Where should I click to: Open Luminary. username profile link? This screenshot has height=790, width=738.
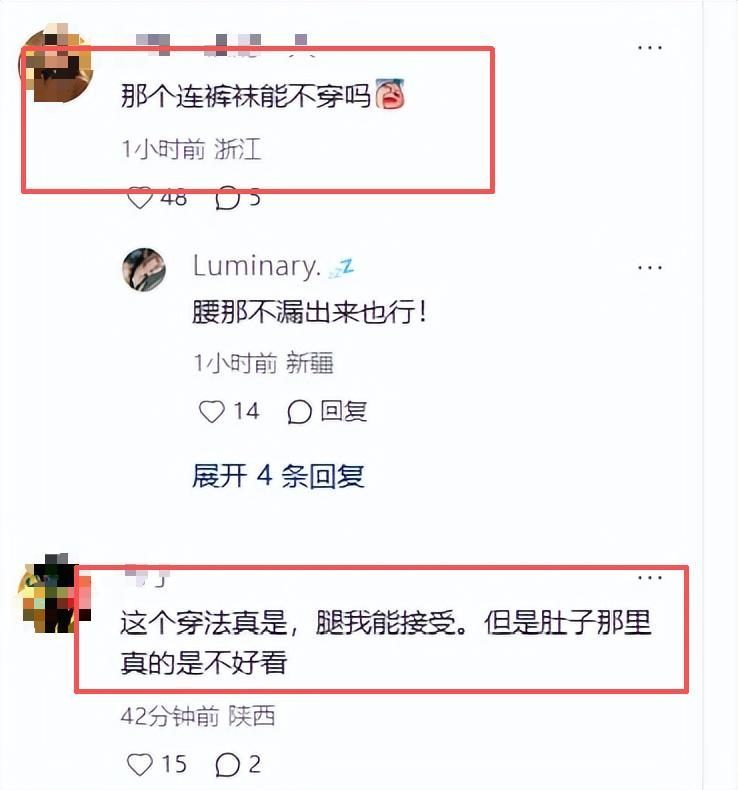click(x=257, y=266)
